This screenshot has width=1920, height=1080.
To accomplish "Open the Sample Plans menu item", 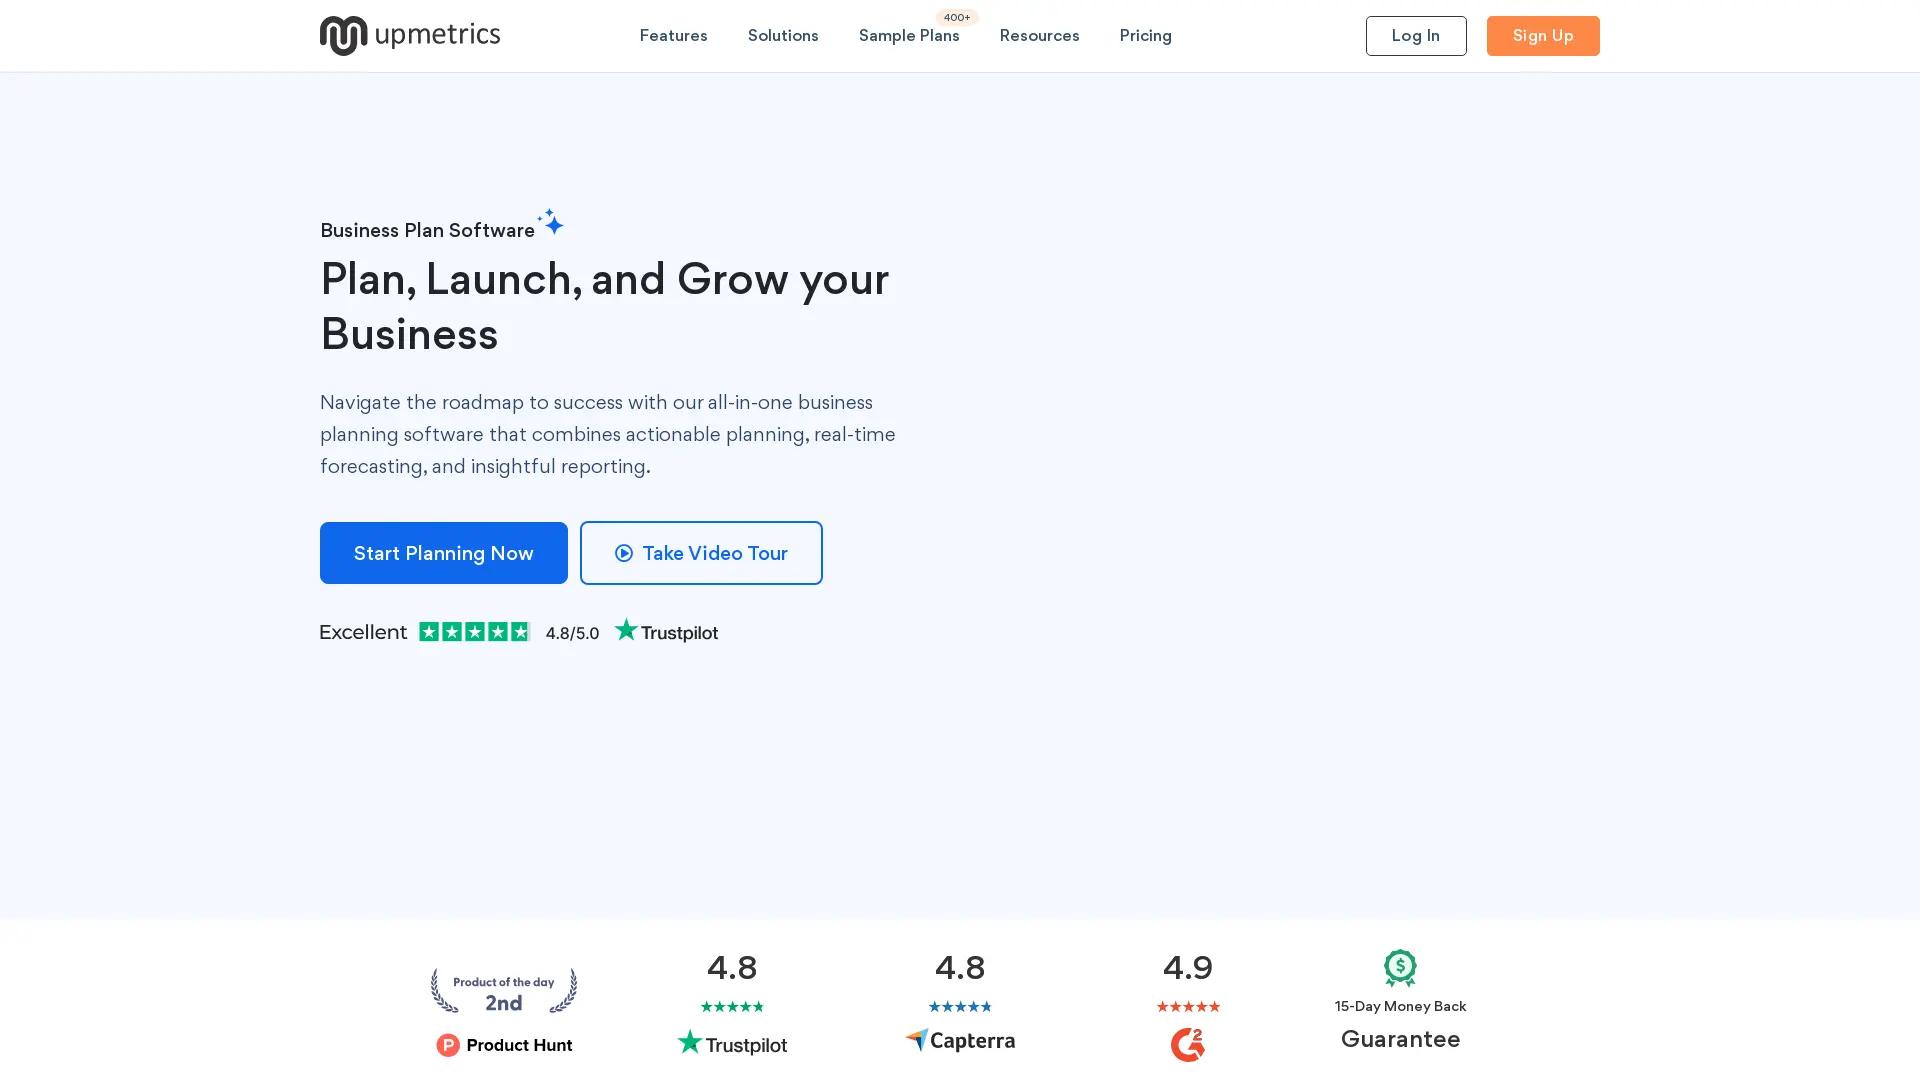I will (908, 35).
